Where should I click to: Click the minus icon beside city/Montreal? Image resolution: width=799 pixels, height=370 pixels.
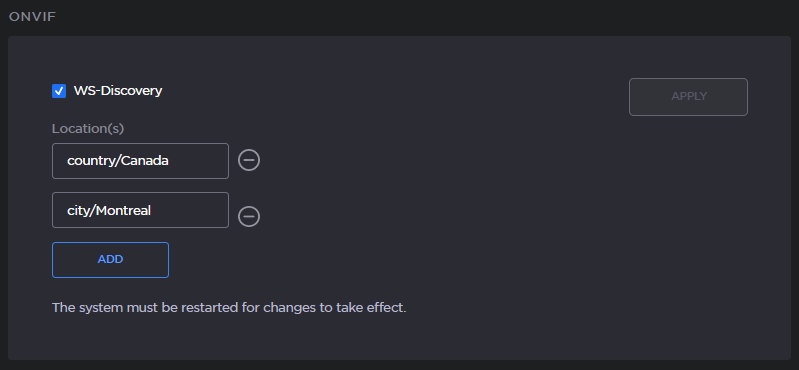[x=249, y=217]
